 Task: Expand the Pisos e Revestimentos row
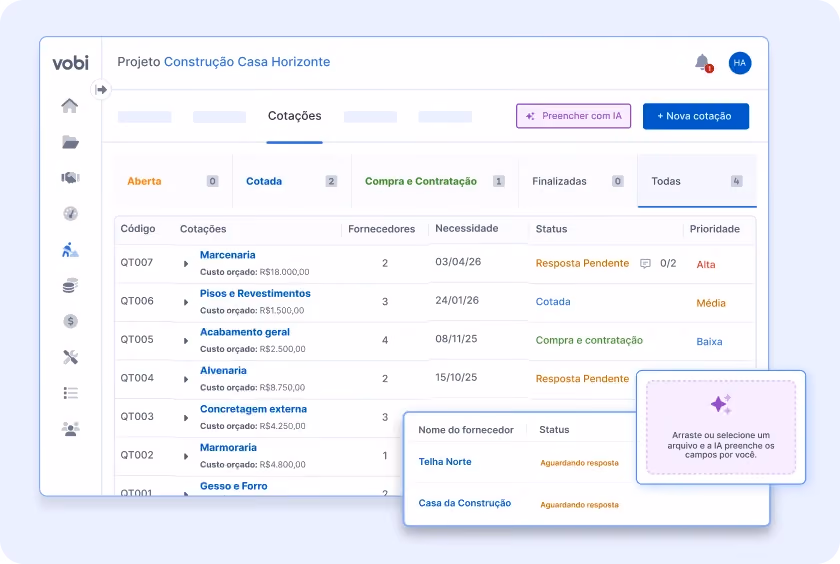186,302
